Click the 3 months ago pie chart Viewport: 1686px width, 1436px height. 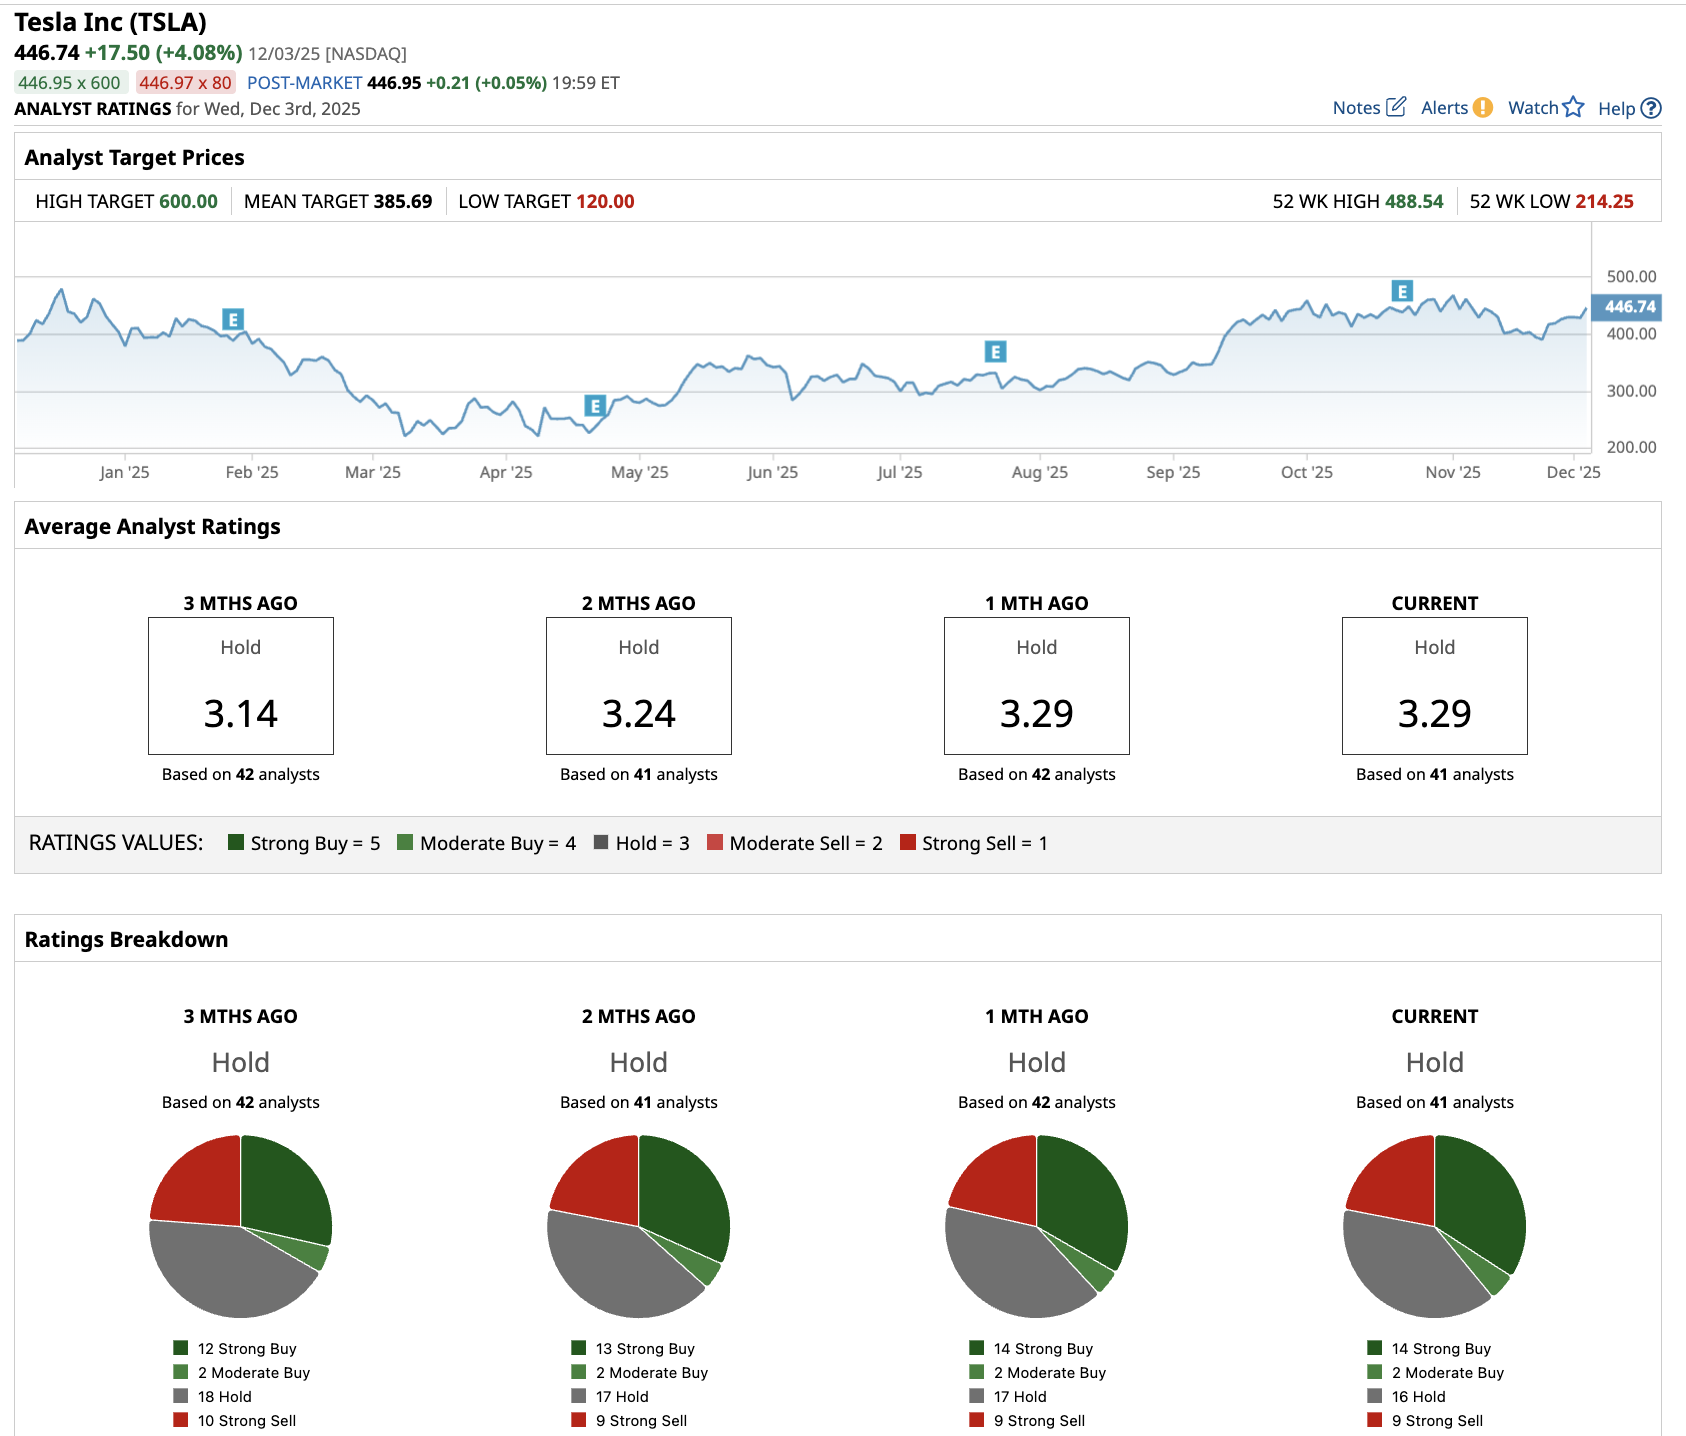241,1226
